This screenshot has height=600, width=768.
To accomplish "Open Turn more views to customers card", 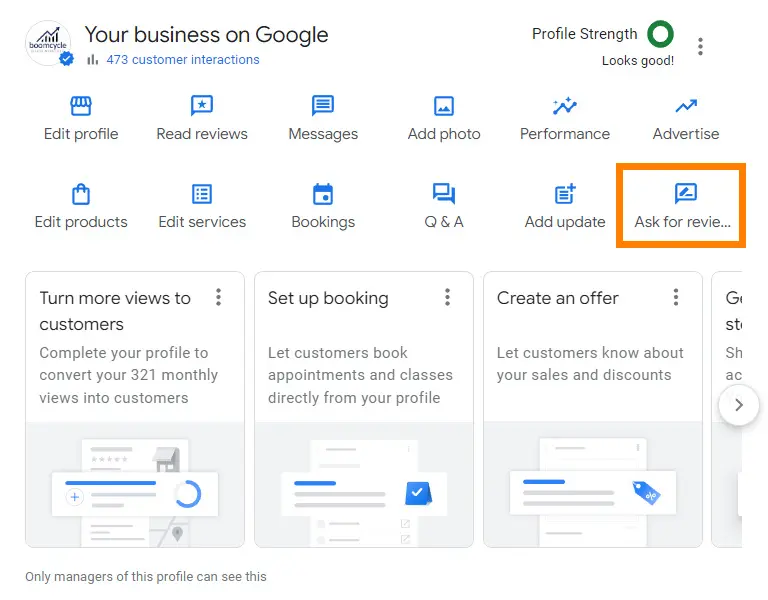I will 135,409.
